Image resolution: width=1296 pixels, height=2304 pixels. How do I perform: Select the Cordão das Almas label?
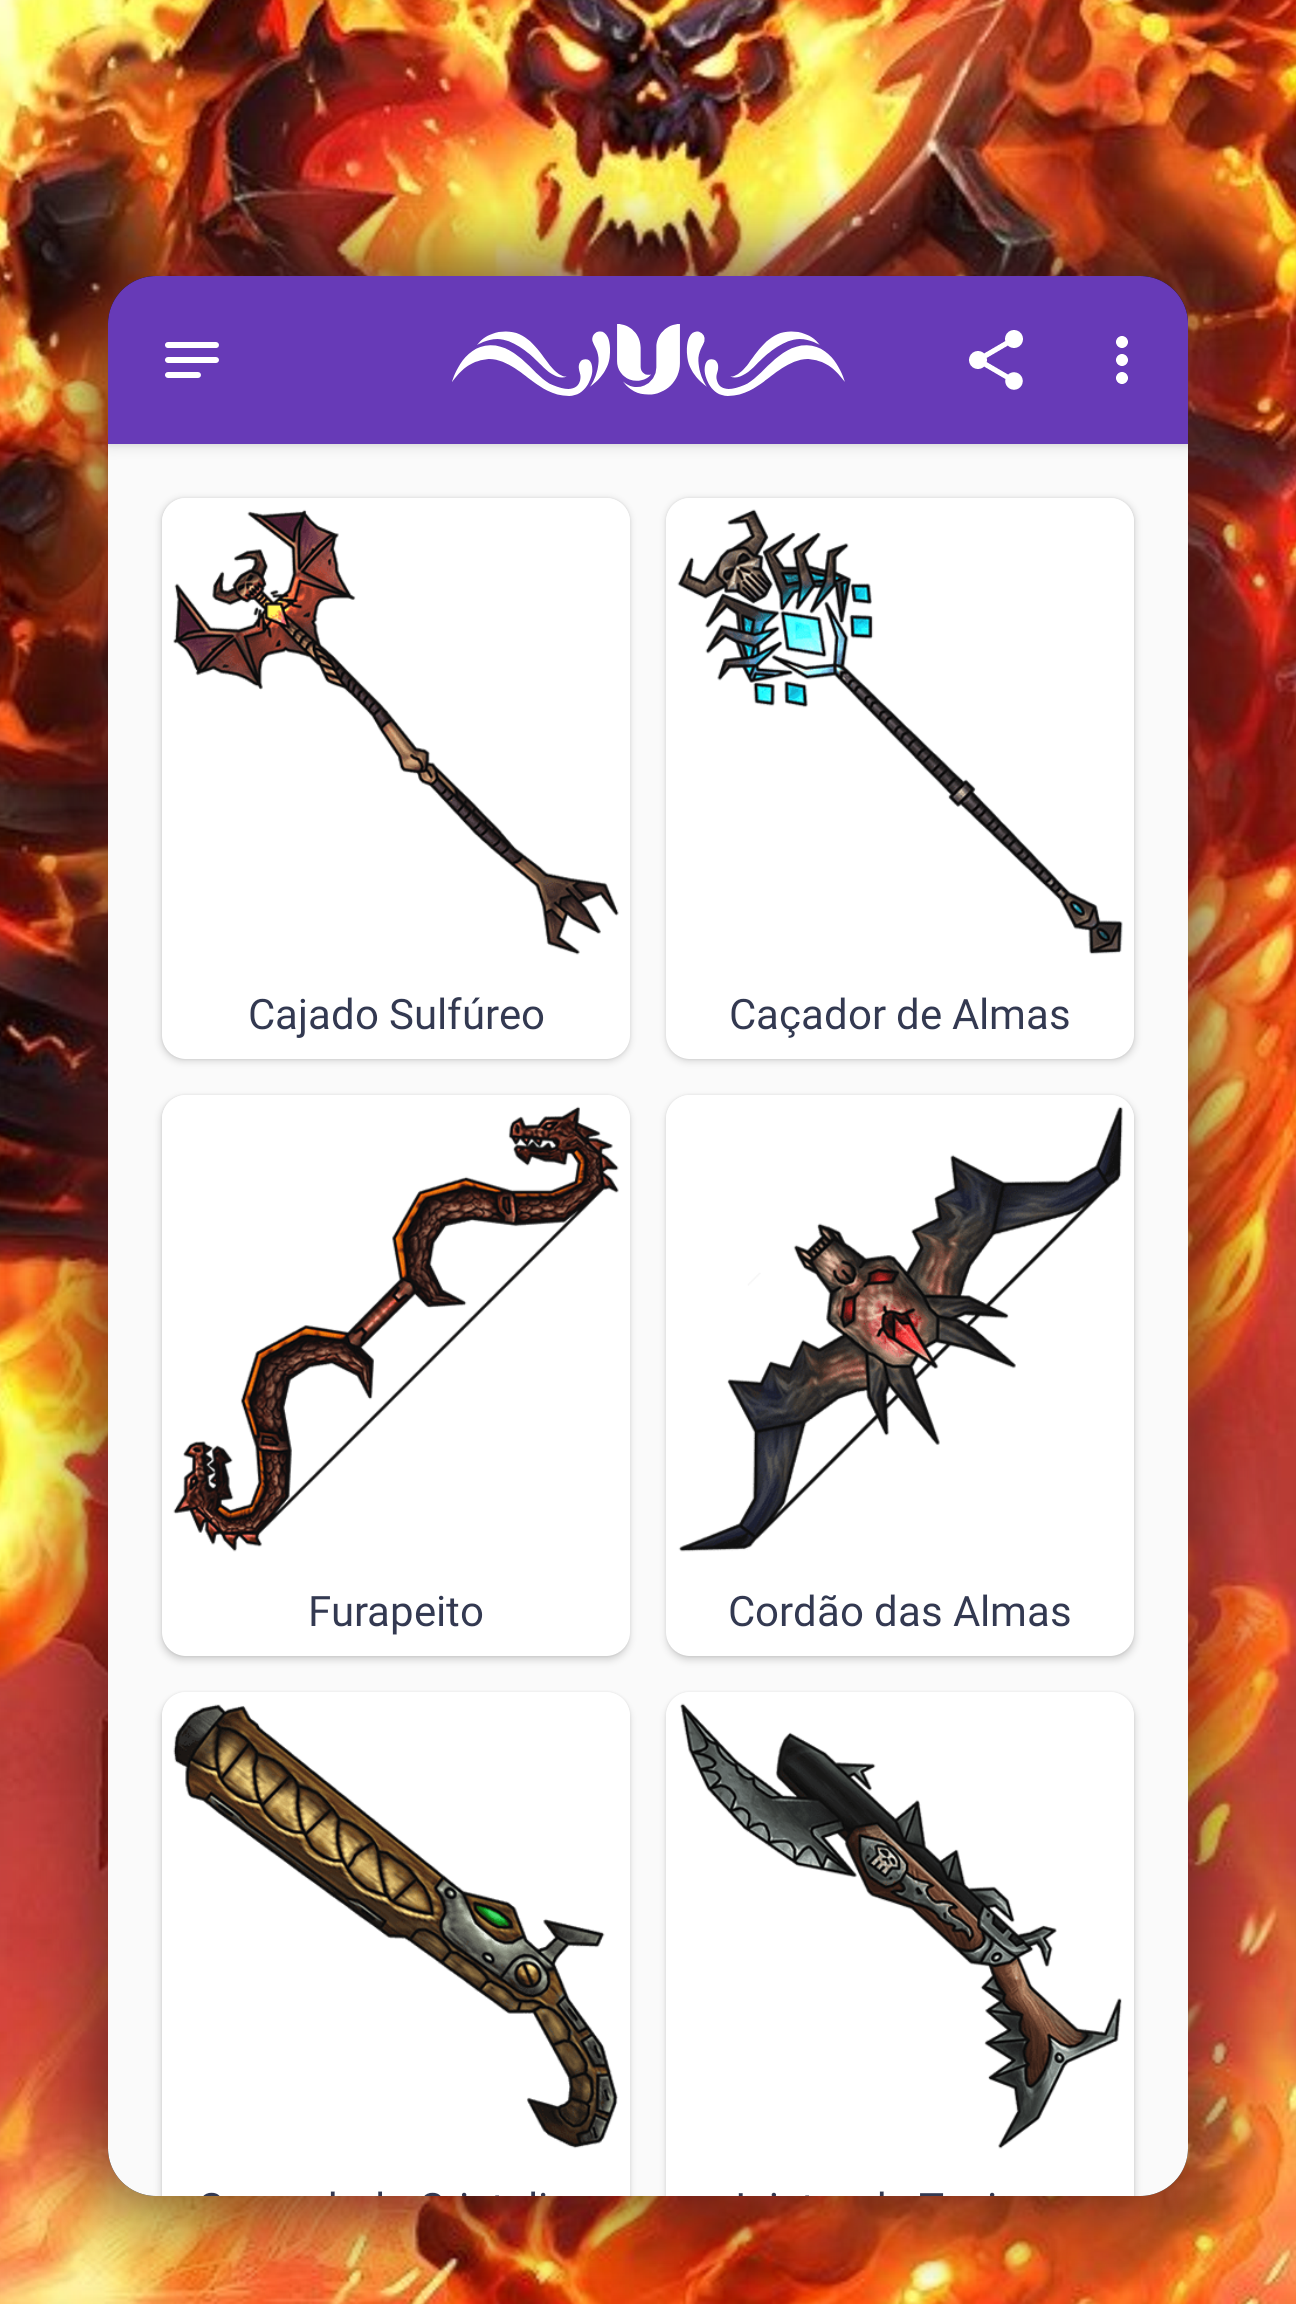[900, 1611]
